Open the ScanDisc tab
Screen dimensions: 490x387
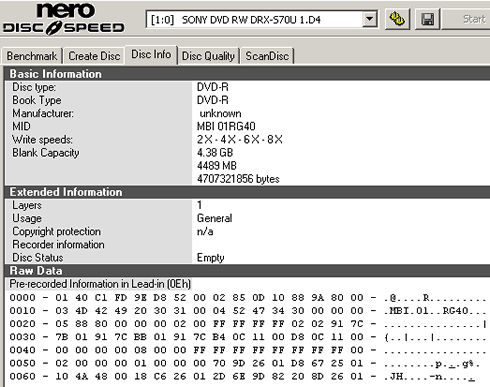(x=267, y=56)
